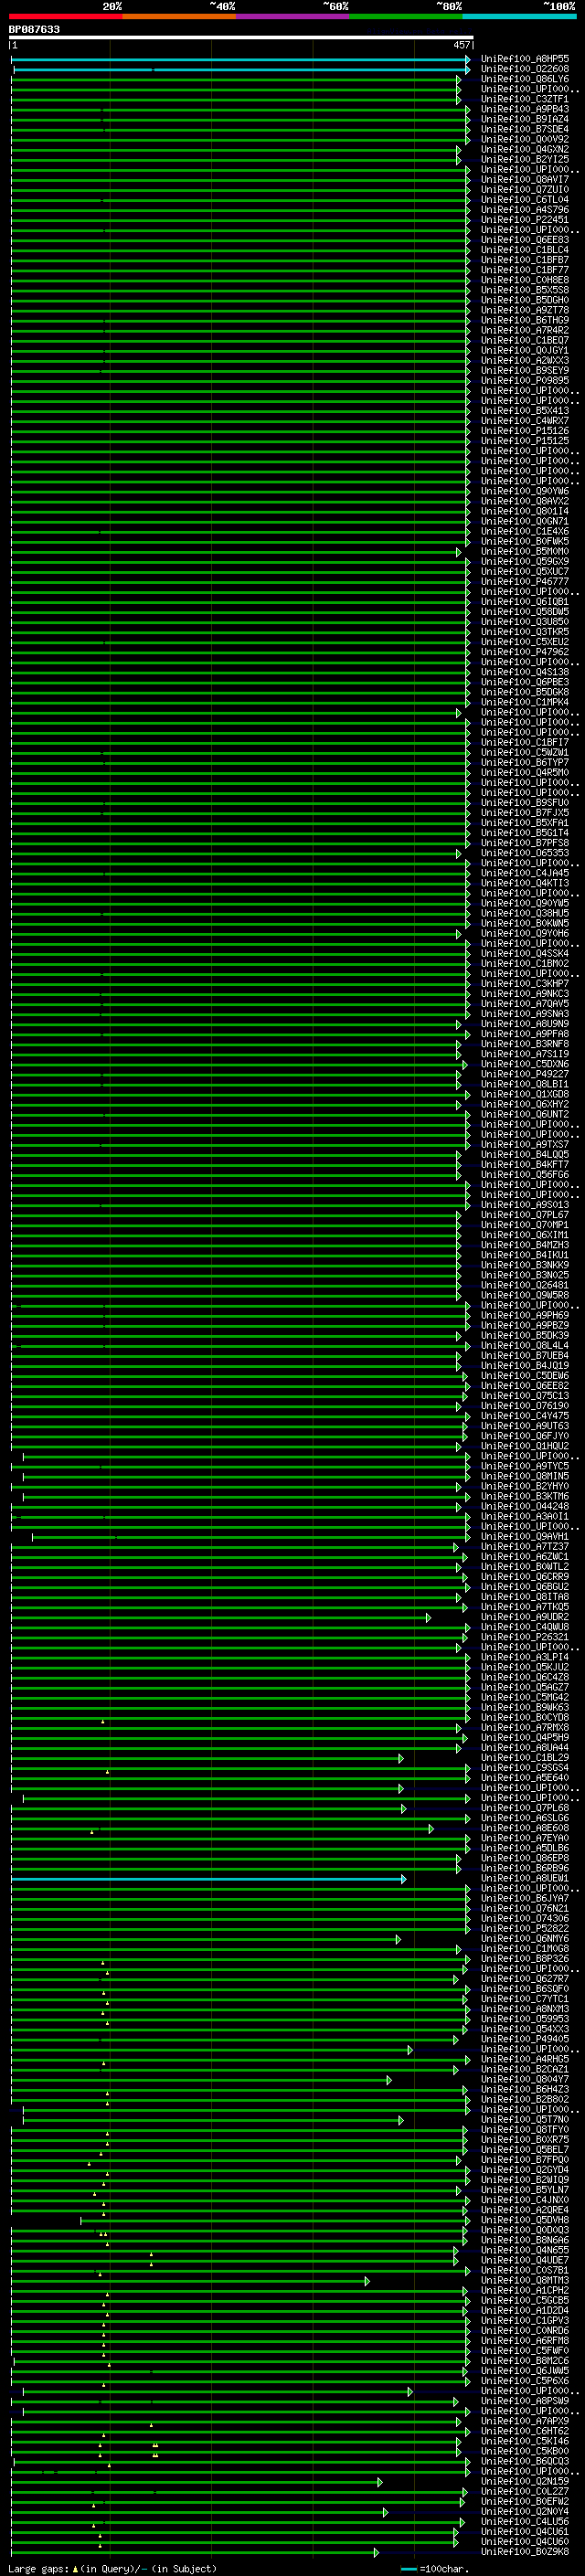
Task: Select label UniRef100_A7TZ37
Action: coord(525,1546)
